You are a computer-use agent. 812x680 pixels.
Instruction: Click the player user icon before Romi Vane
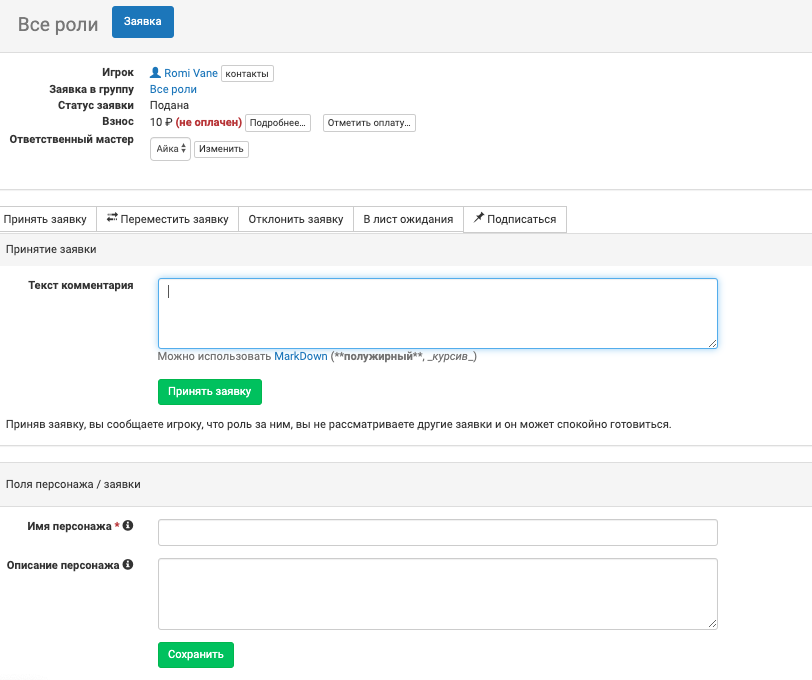pyautogui.click(x=155, y=73)
